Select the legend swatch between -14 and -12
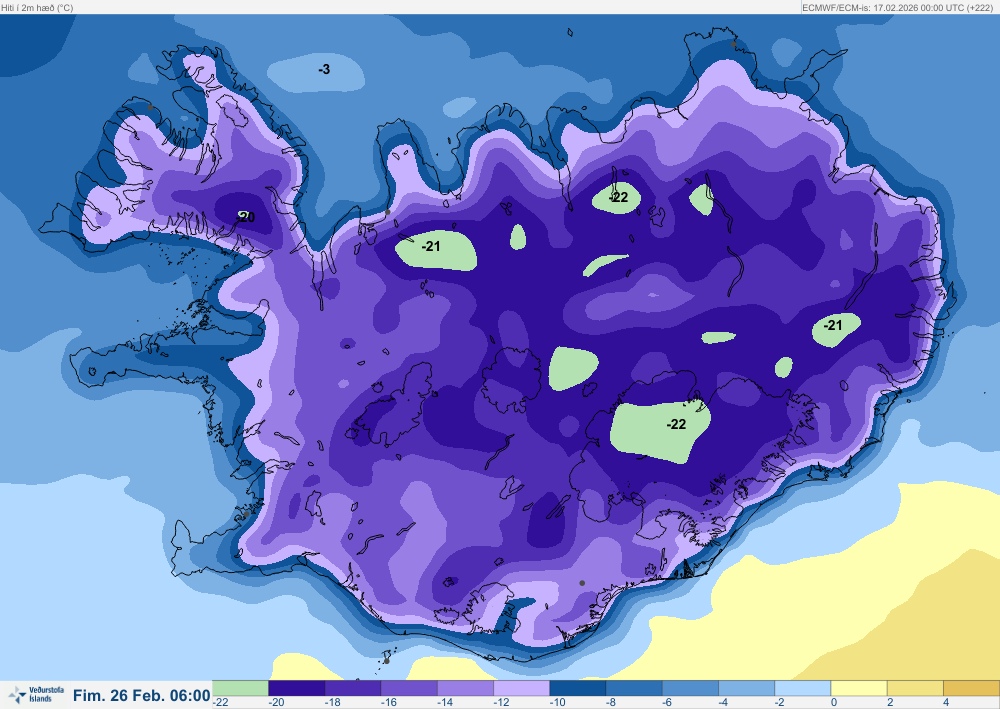This screenshot has height=709, width=1000. pyautogui.click(x=466, y=688)
